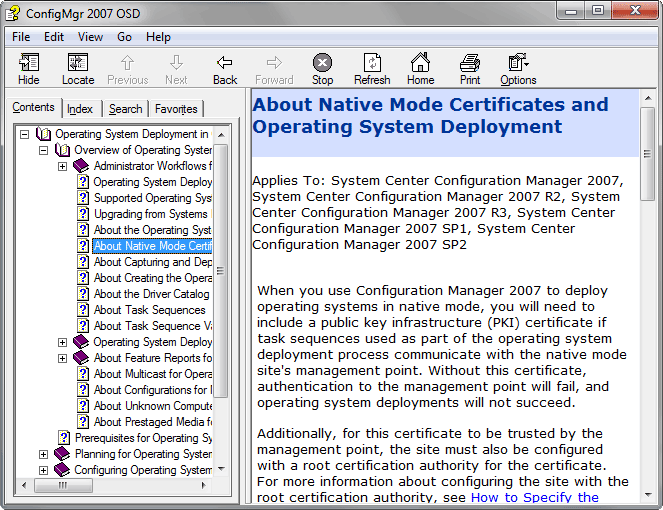Switch to the Search tab

click(x=125, y=109)
